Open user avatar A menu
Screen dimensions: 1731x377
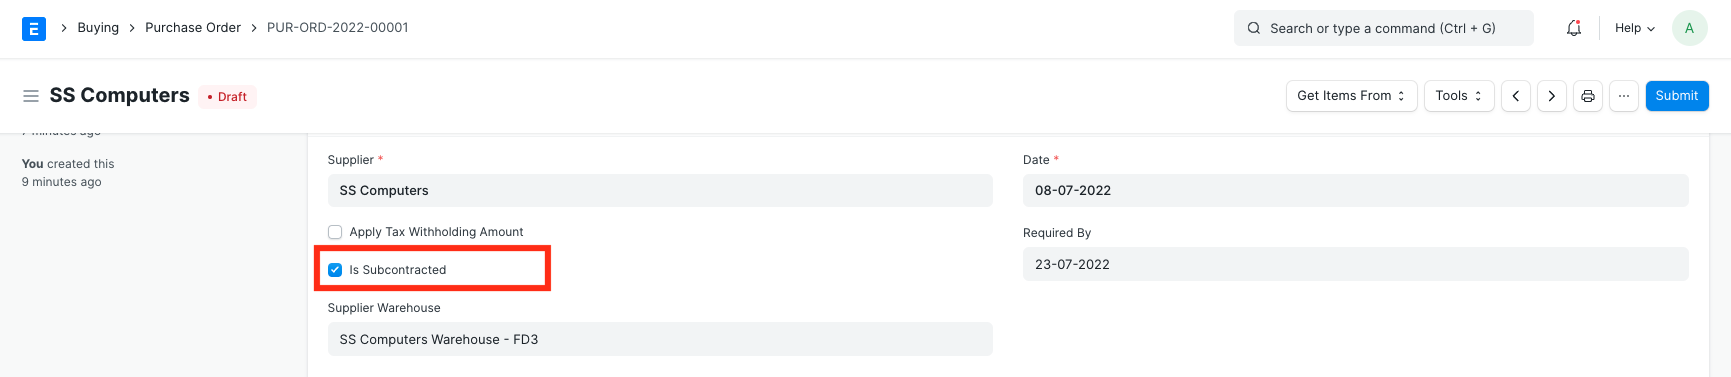(x=1690, y=28)
